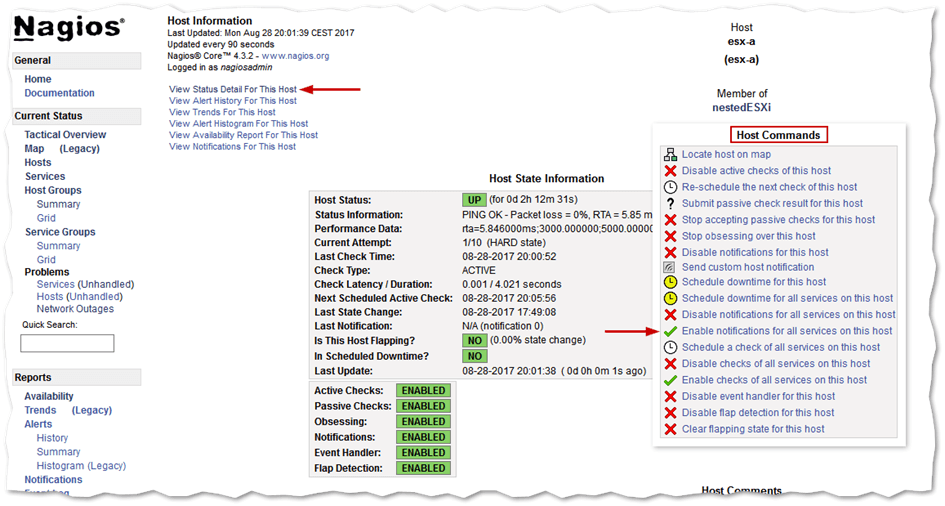
Task: Click the Last Check Time value 08-28-2017 20:00:52
Action: click(x=509, y=257)
